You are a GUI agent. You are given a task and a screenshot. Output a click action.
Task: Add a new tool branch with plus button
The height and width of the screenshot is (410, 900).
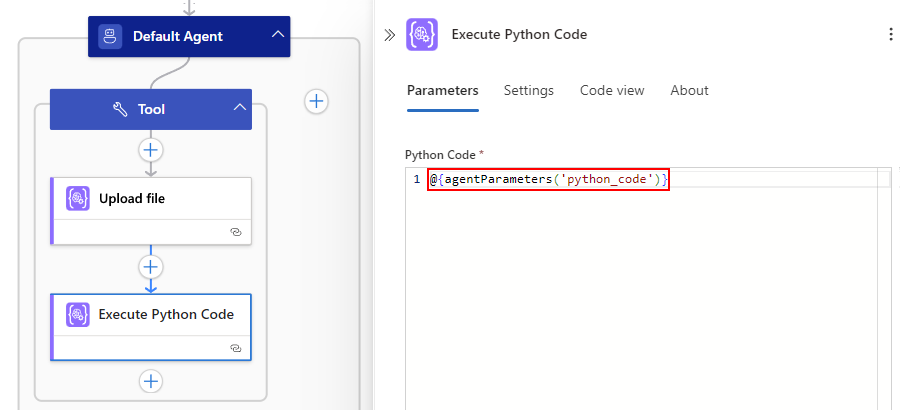click(x=316, y=101)
